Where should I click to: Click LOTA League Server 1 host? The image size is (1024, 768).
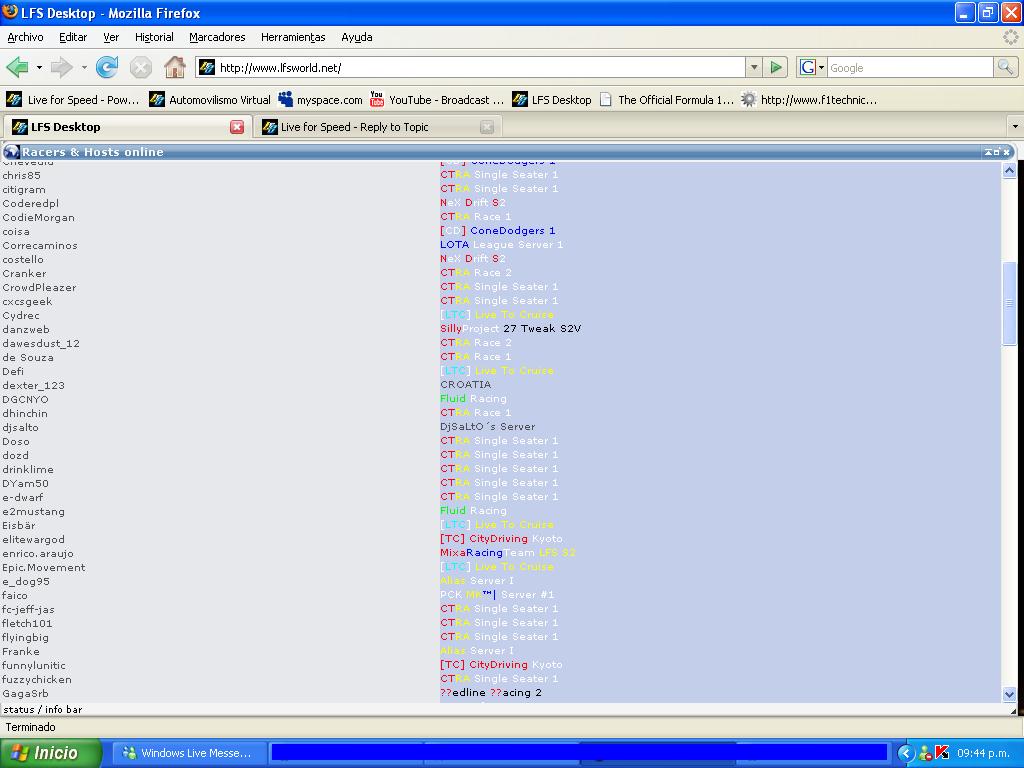tap(502, 244)
